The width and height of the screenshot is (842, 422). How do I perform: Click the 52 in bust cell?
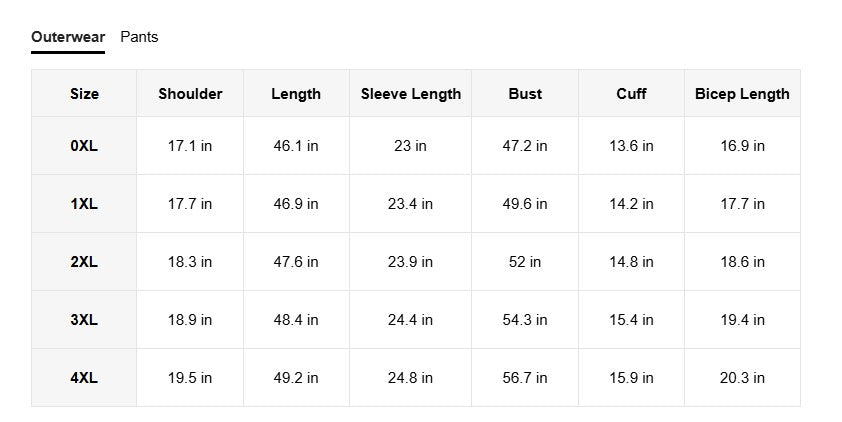[525, 262]
